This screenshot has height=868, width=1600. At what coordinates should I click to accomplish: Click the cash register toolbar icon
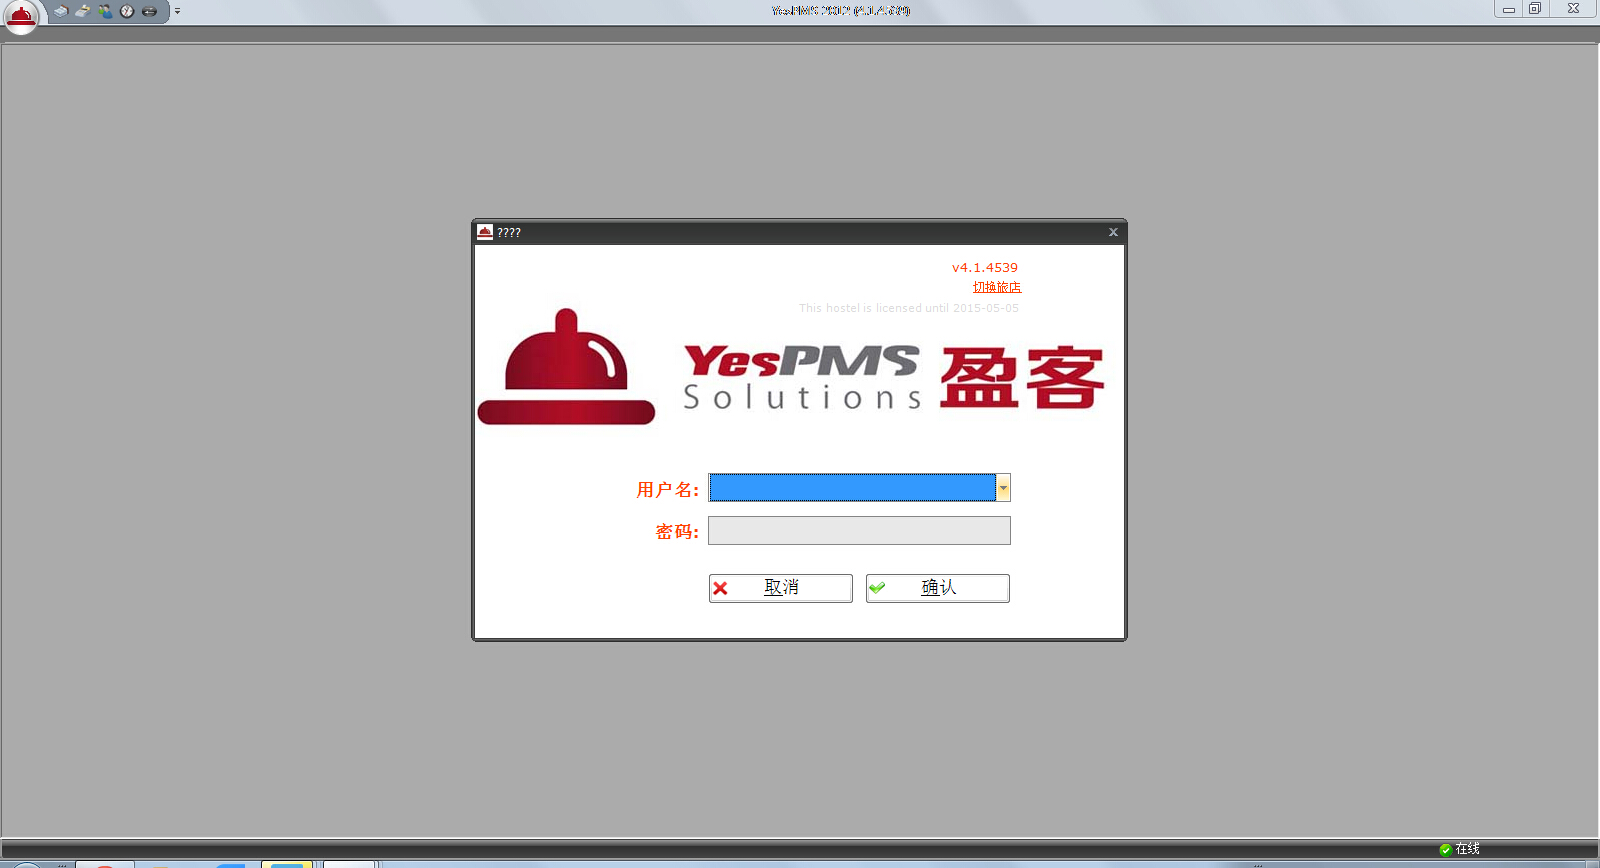83,11
